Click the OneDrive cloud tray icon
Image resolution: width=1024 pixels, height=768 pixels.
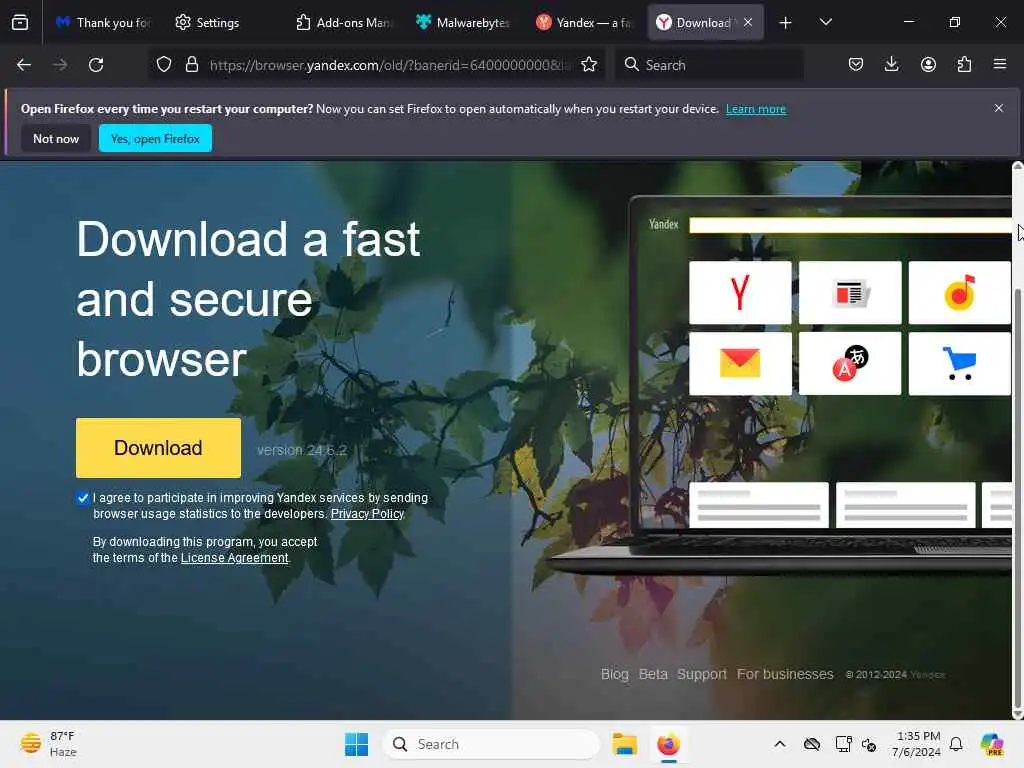pyautogui.click(x=812, y=744)
